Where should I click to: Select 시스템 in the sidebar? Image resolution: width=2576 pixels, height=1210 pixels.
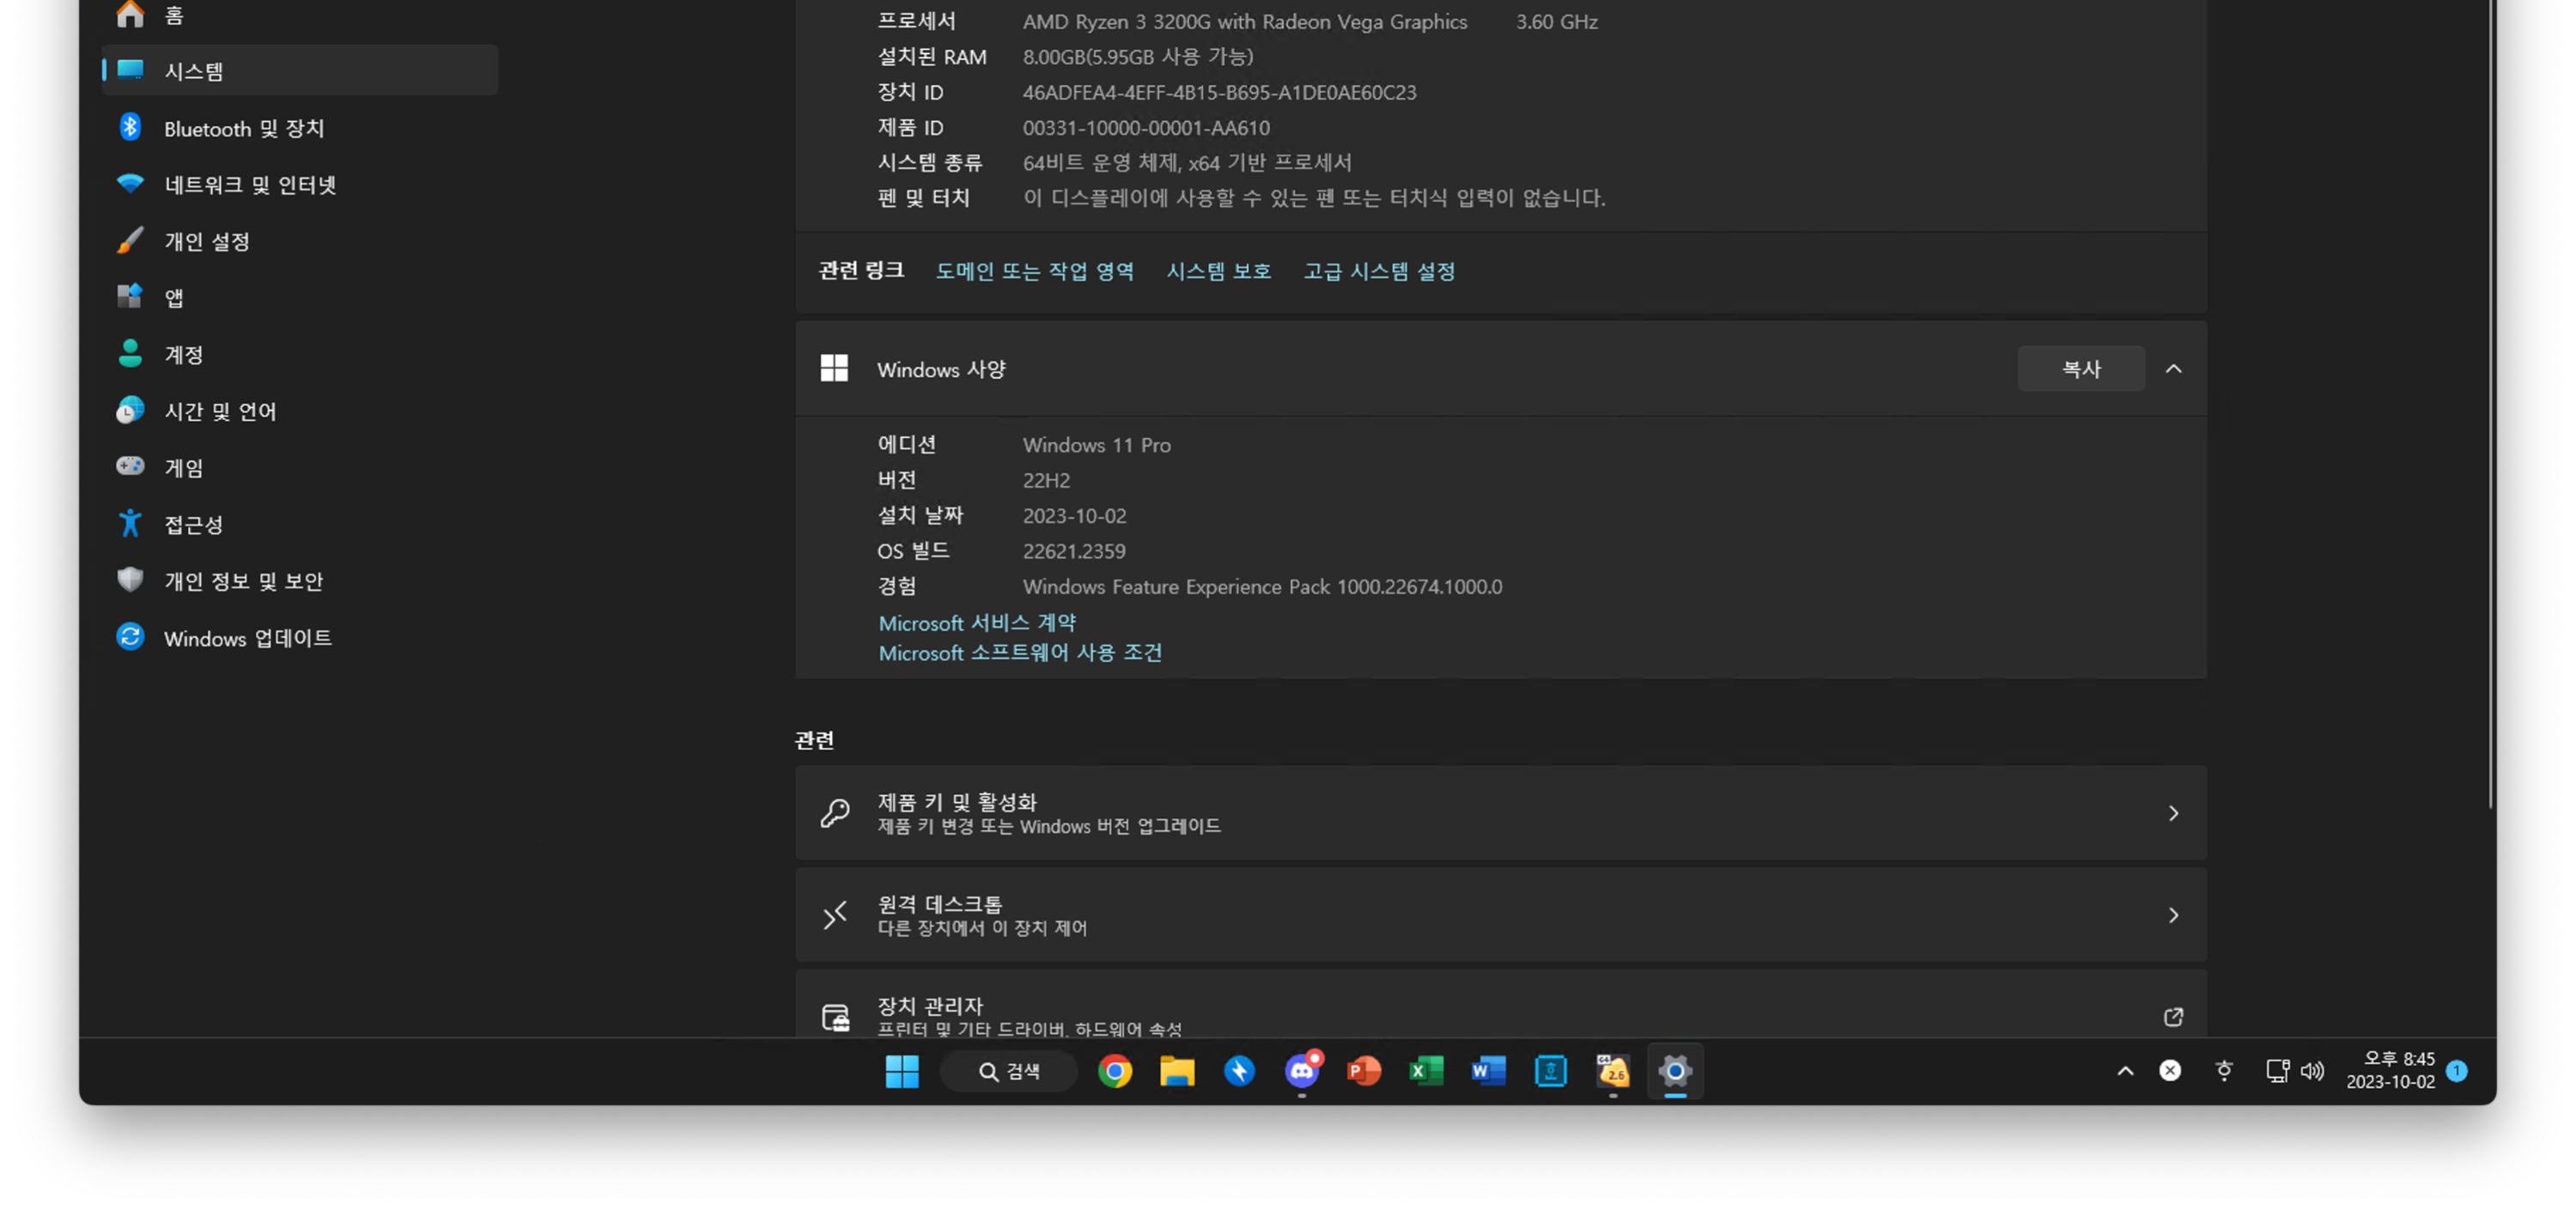[x=300, y=70]
